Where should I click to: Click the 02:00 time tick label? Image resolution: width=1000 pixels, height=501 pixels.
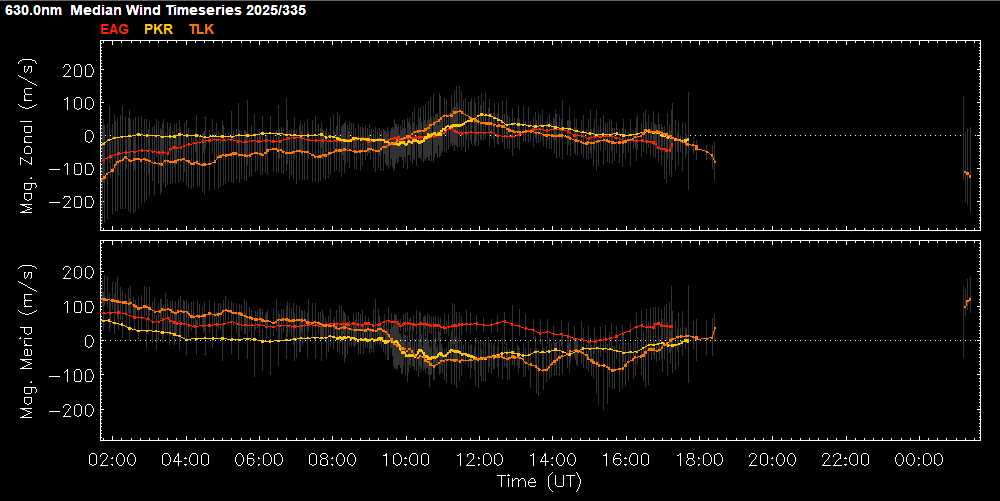click(112, 460)
